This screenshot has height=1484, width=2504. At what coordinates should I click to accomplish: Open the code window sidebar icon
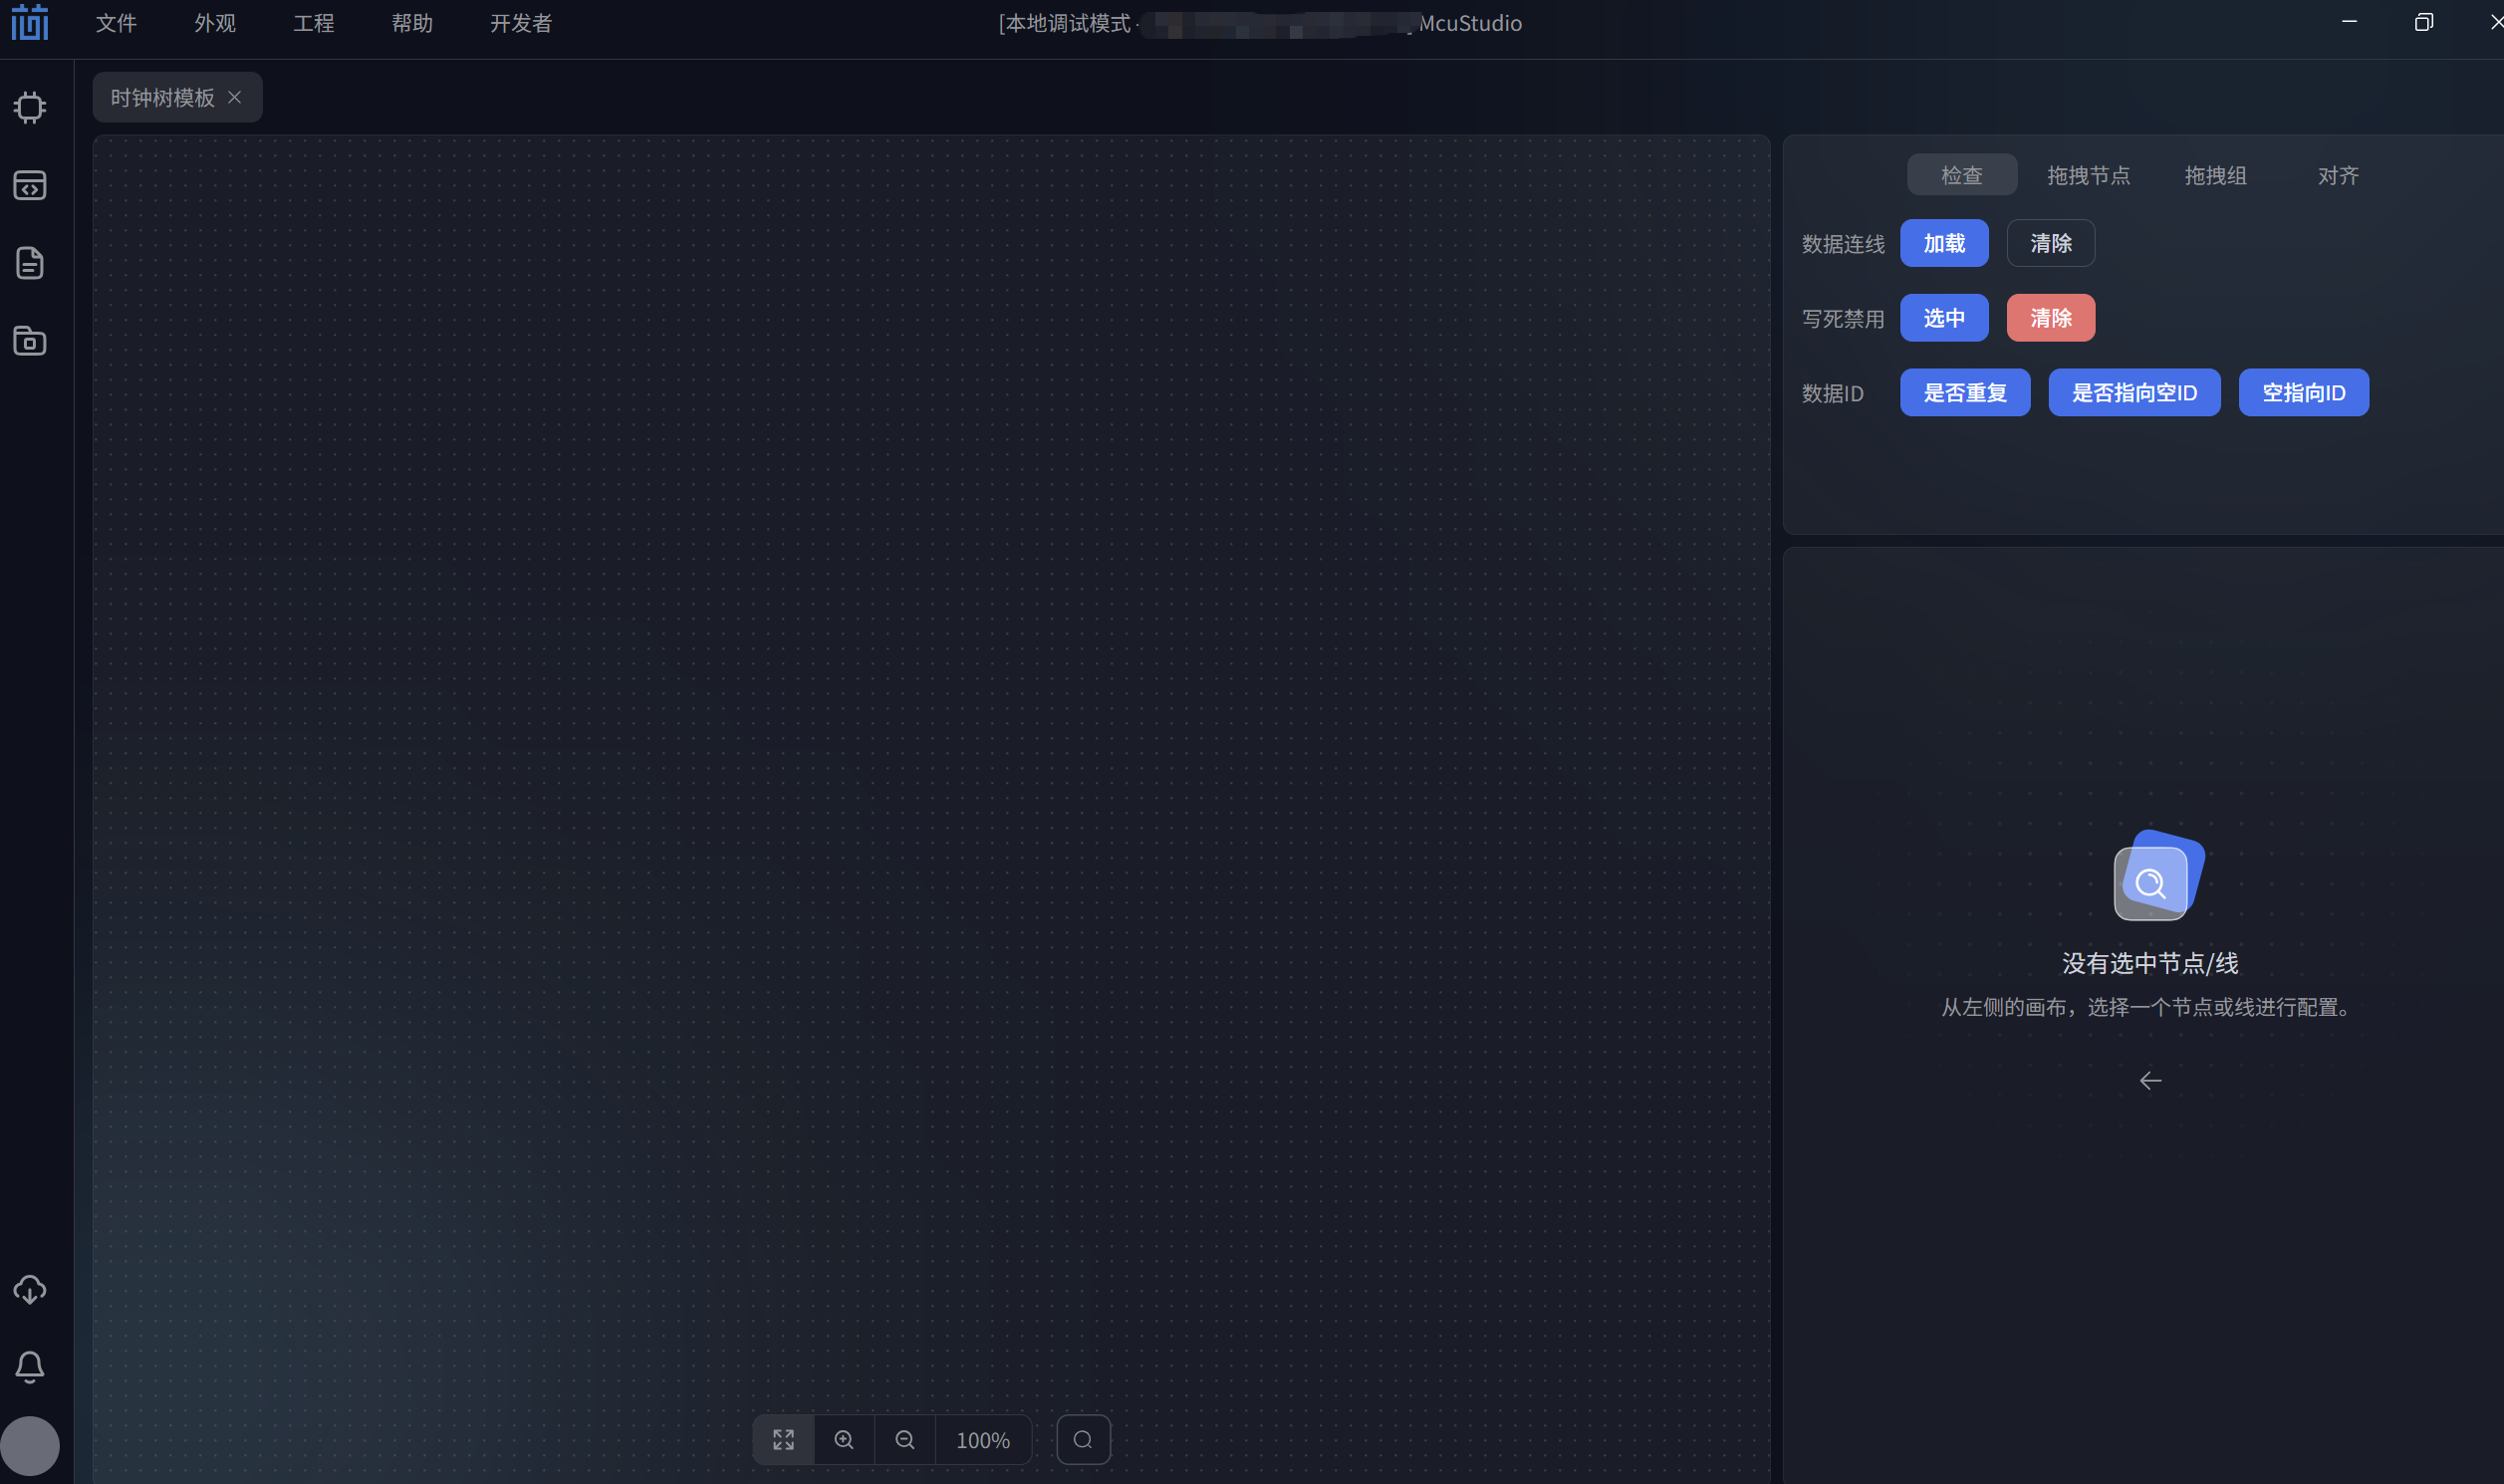[x=30, y=185]
